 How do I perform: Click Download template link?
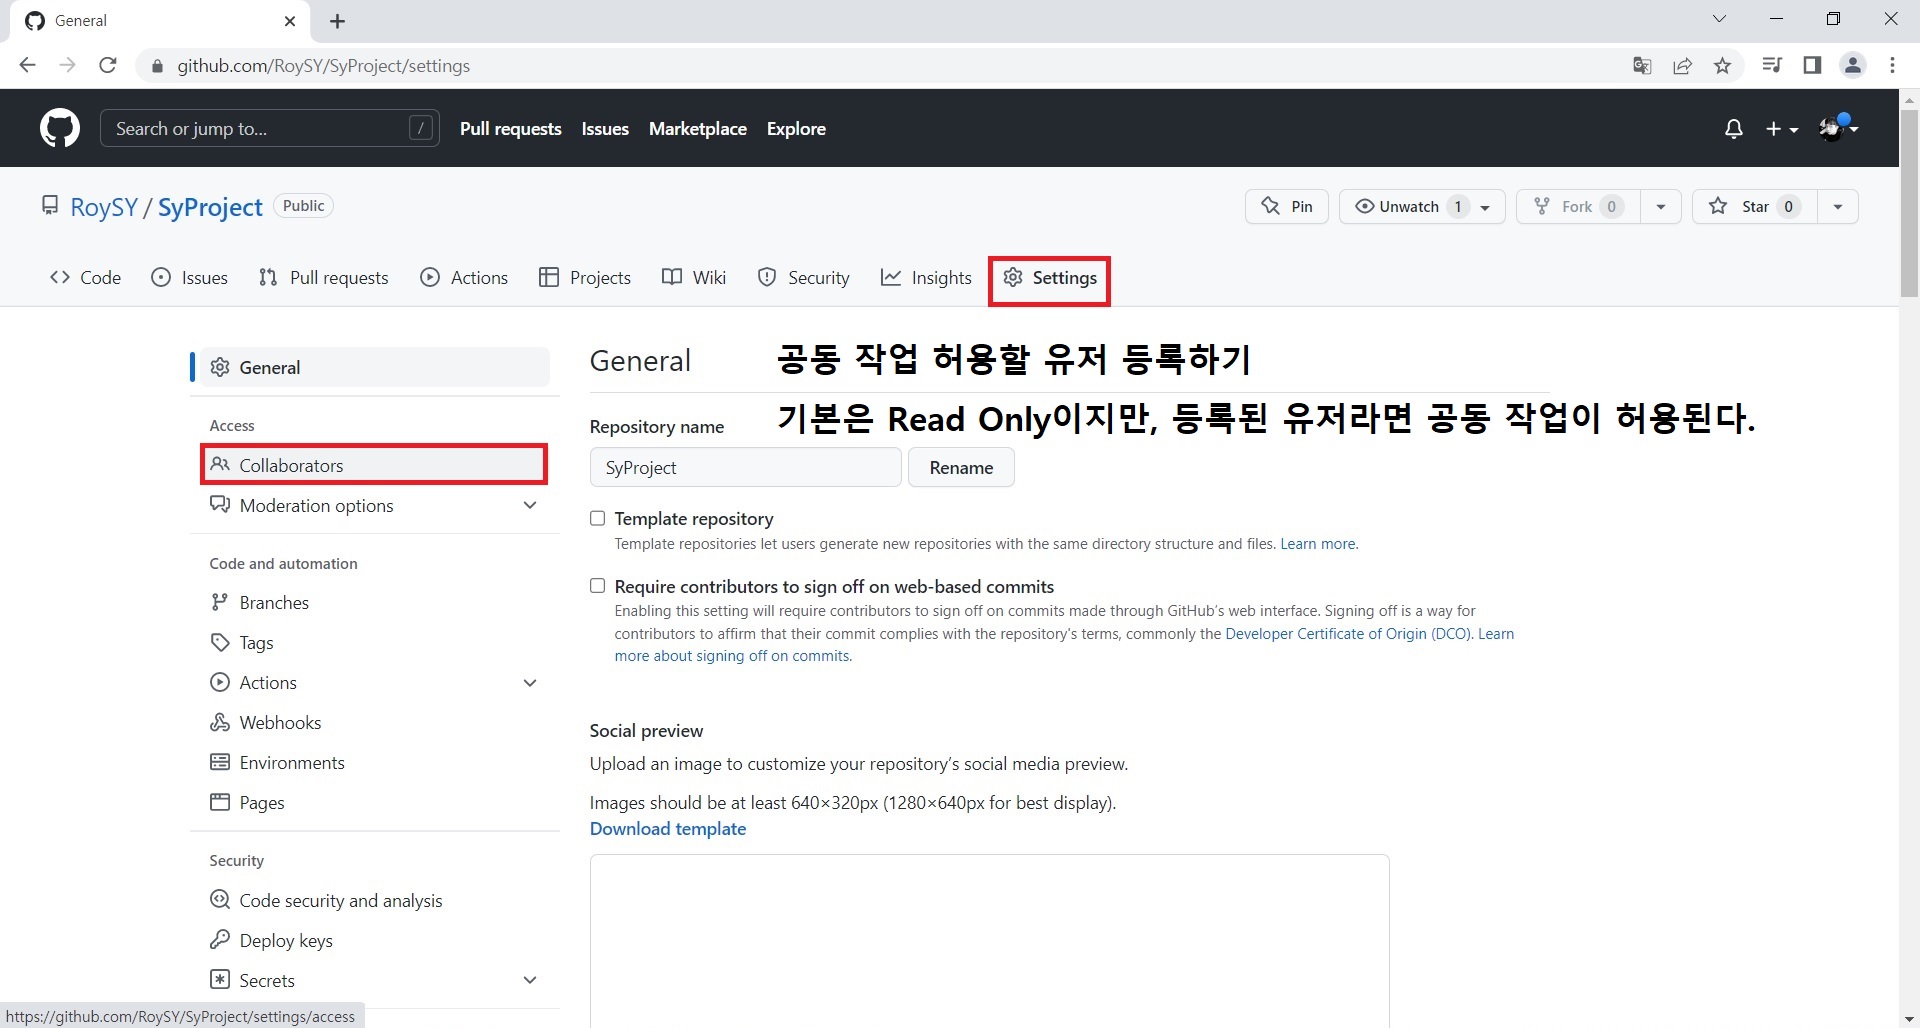tap(668, 829)
